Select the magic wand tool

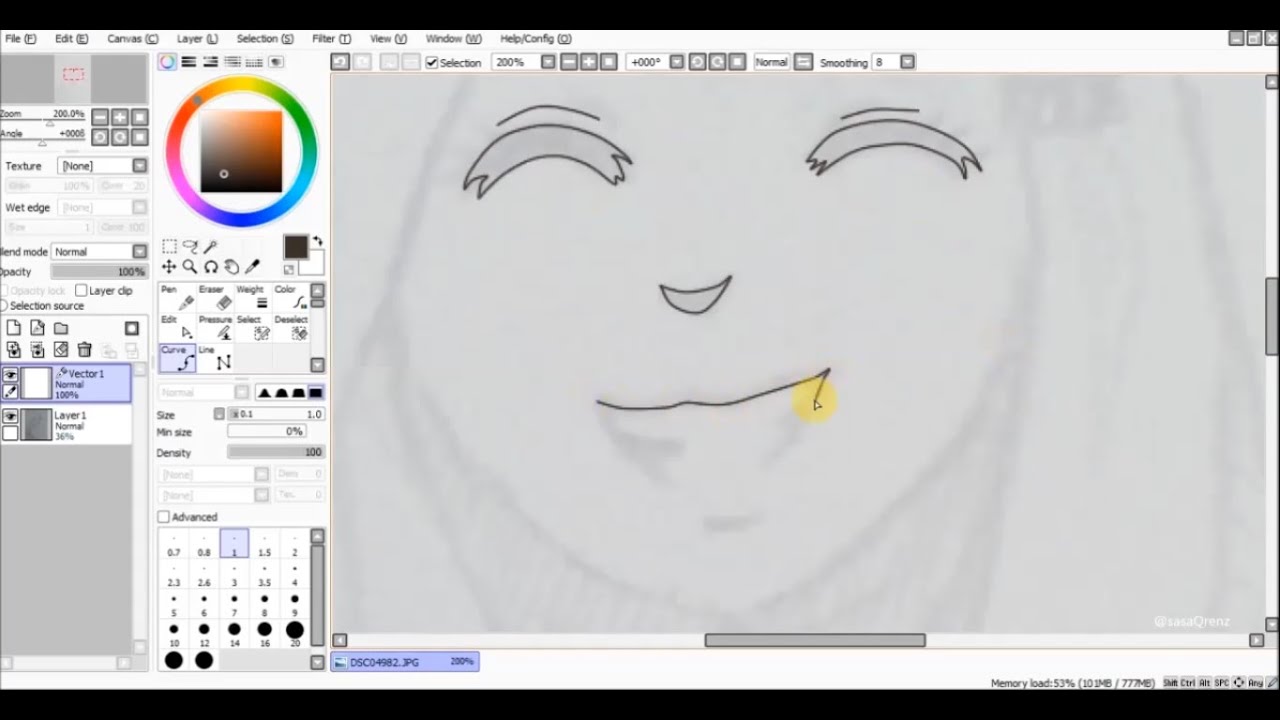(x=210, y=246)
